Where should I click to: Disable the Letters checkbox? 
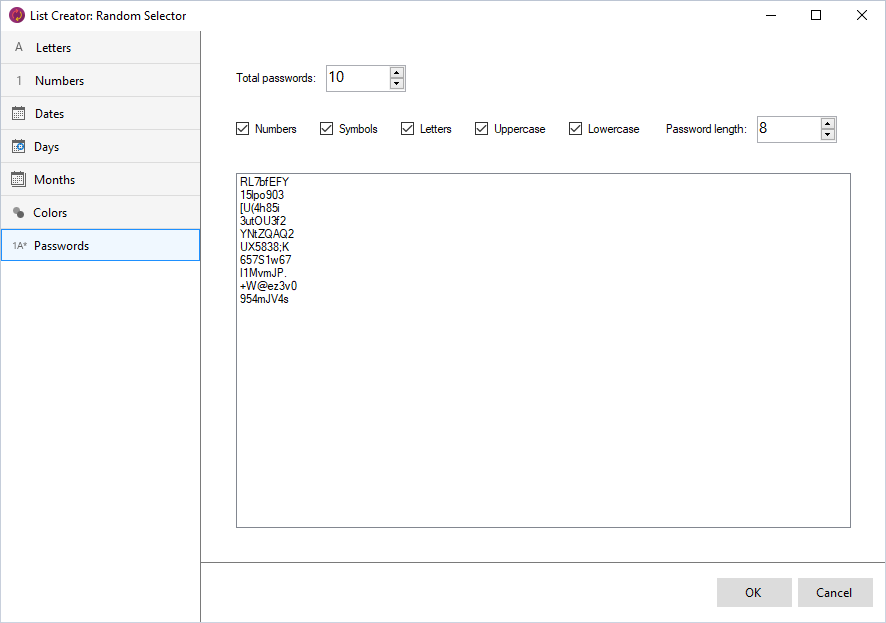[x=407, y=129]
